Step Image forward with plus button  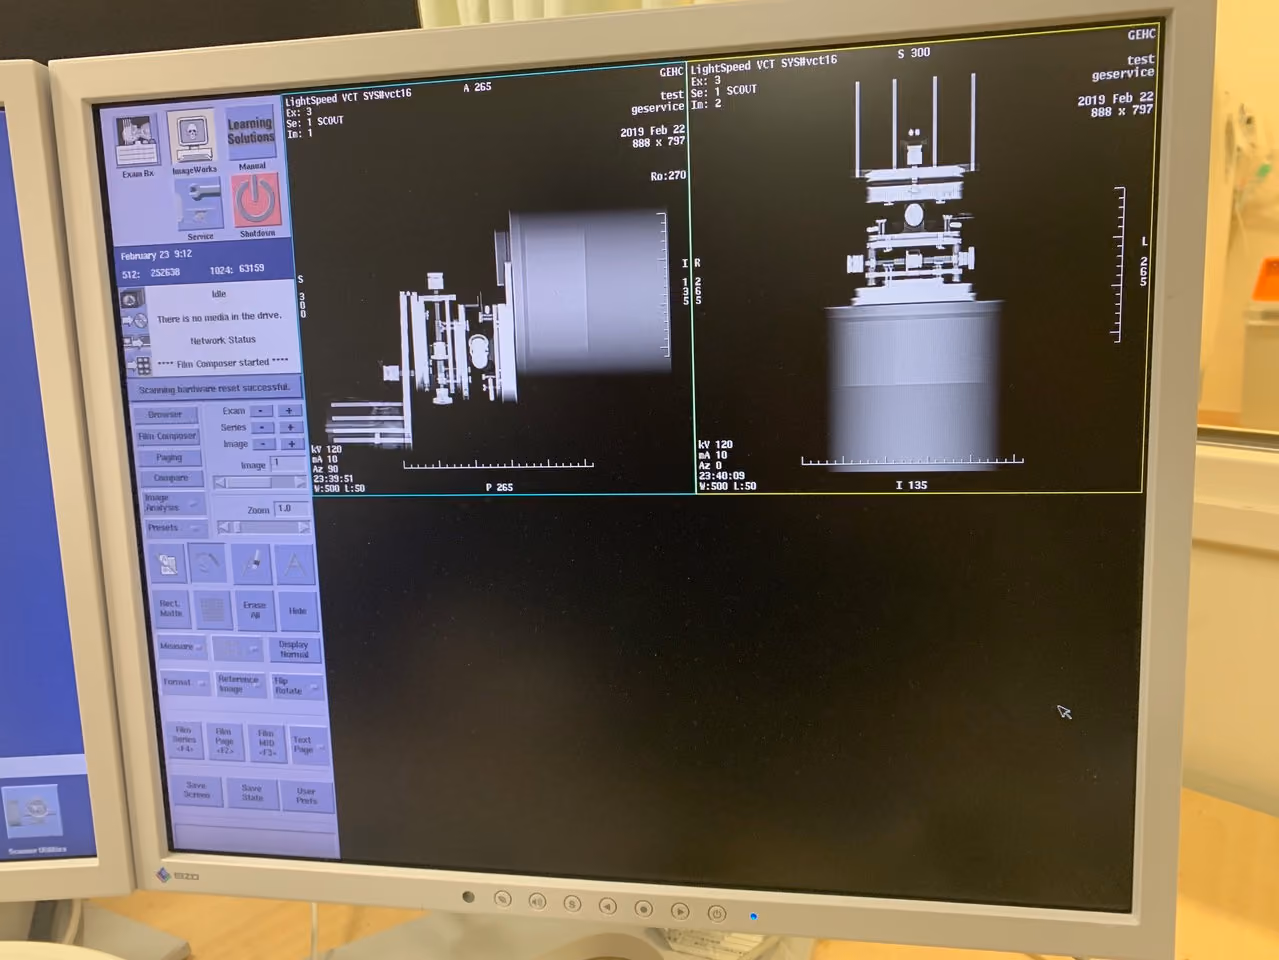click(x=292, y=444)
